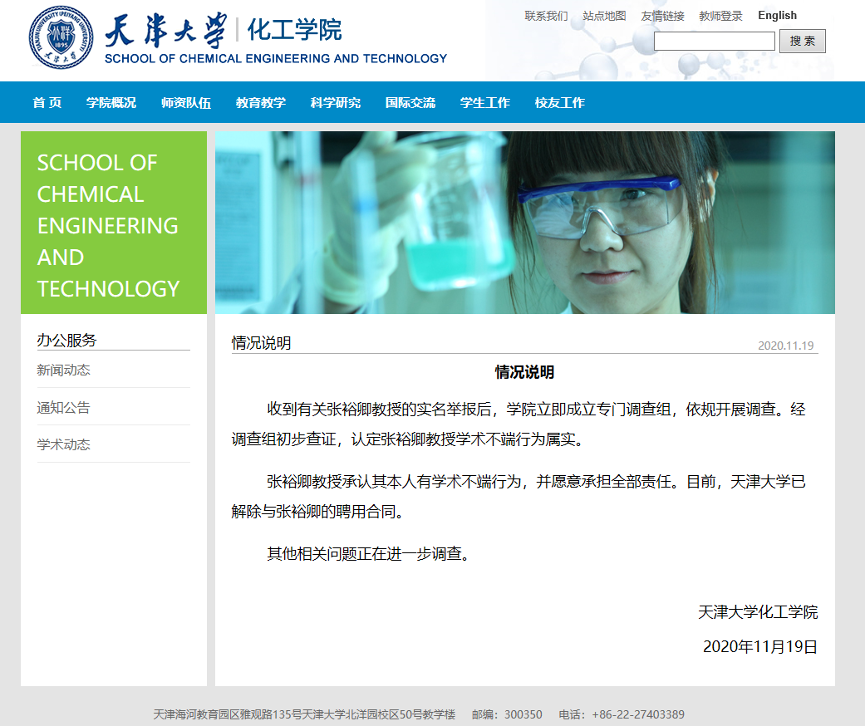Click inside the search input field
The height and width of the screenshot is (727, 866).
point(713,41)
